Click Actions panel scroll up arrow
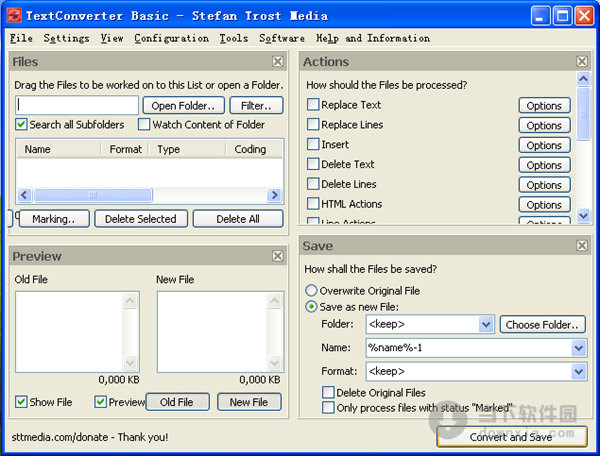Screen dimensions: 600x456 583,79
